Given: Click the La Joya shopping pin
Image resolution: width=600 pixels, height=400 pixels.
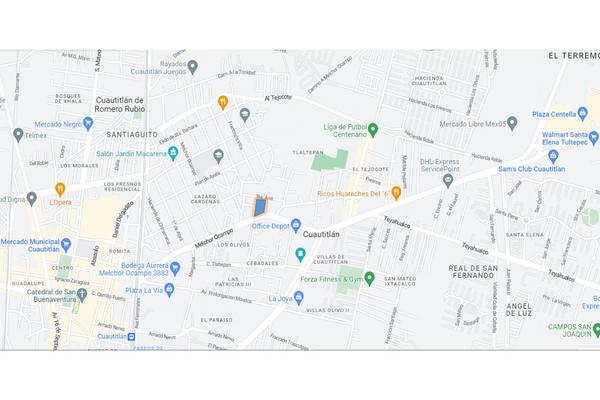Looking at the screenshot, I should coord(299,297).
